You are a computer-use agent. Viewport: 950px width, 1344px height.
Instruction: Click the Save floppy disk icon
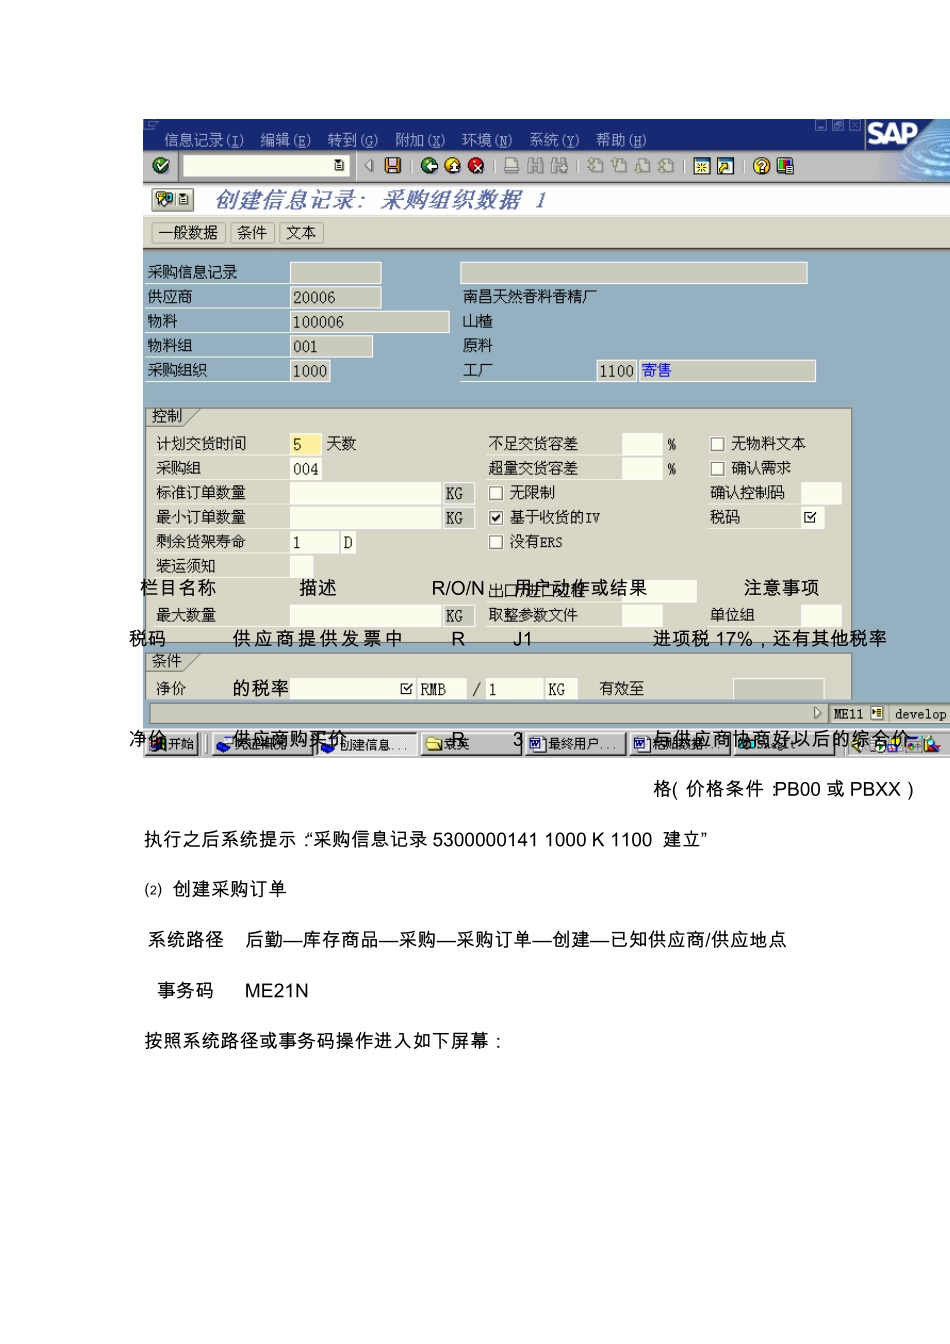[x=393, y=165]
